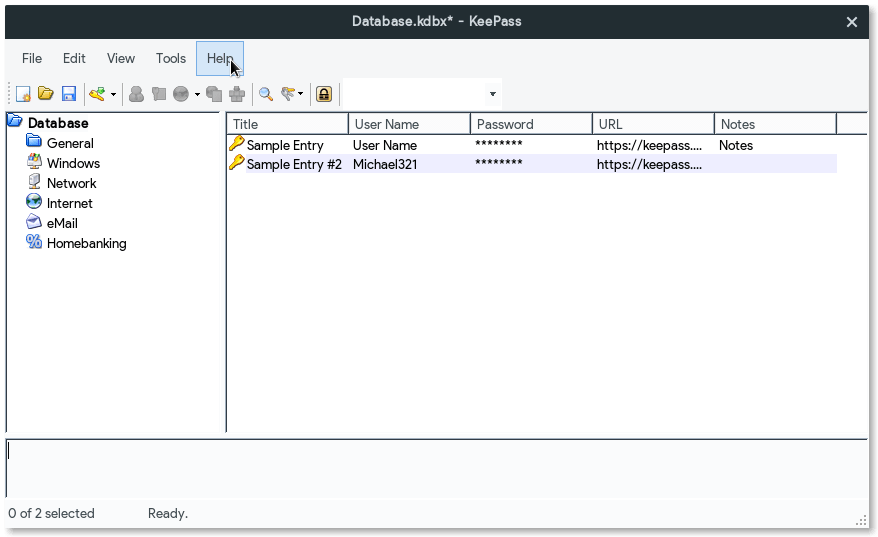
Task: Click URL cell of Sample Entry #2
Action: pyautogui.click(x=650, y=165)
